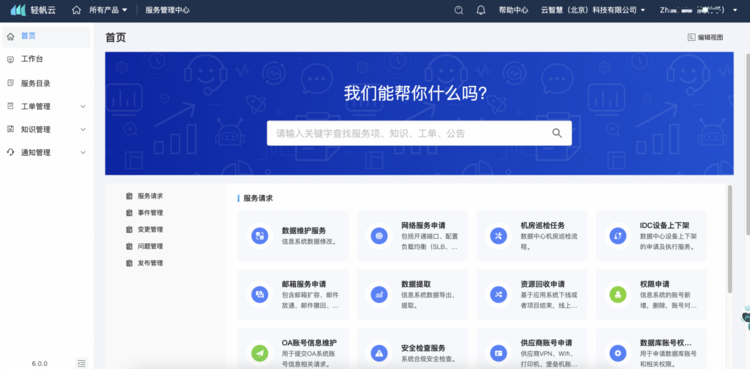Open company selector 云智慧（北京）科技有限公司
750x369 pixels.
tap(593, 10)
